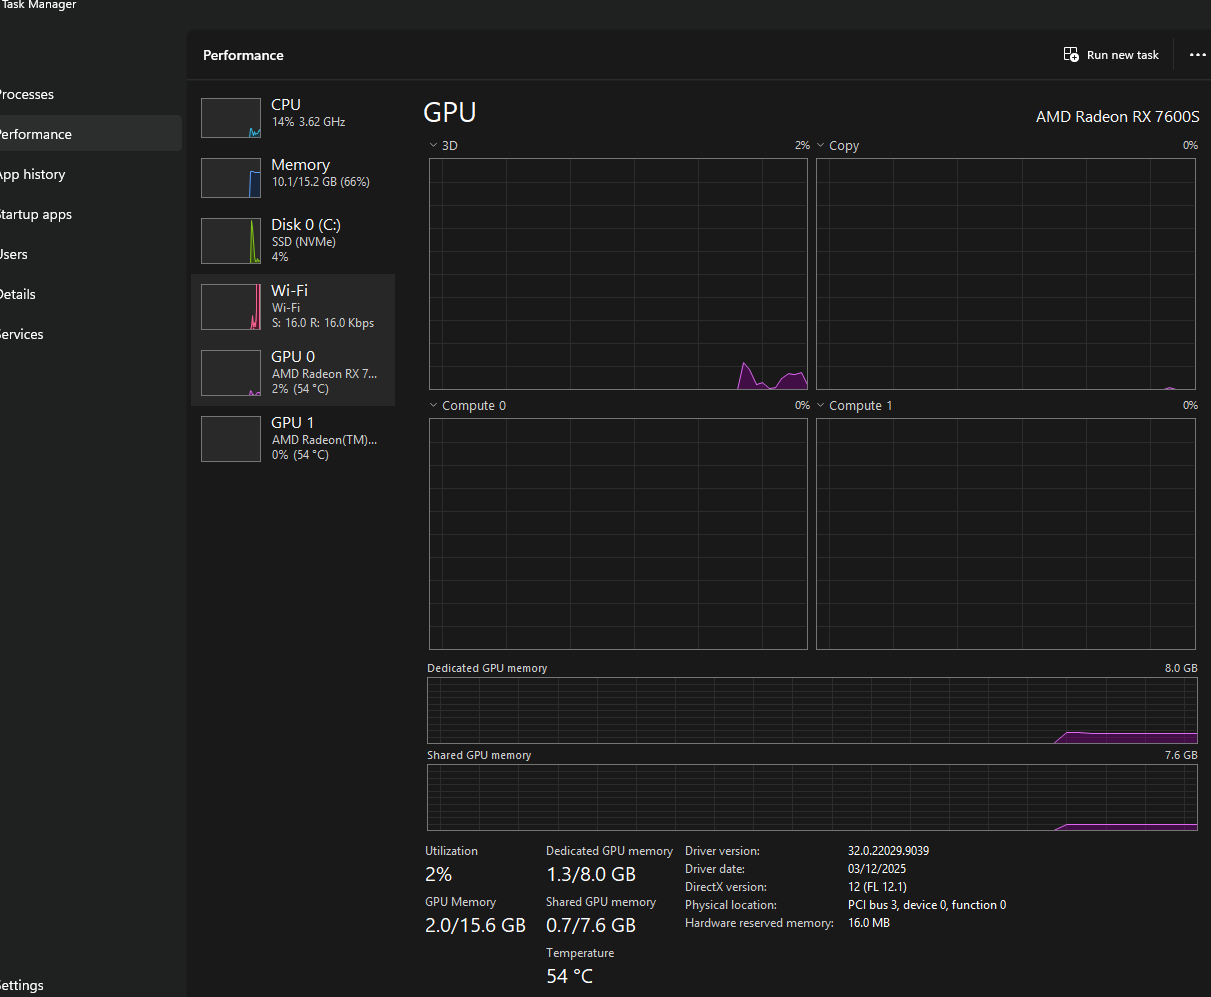The image size is (1211, 997).
Task: Select the Memory usage thumbnail graph
Action: point(231,178)
